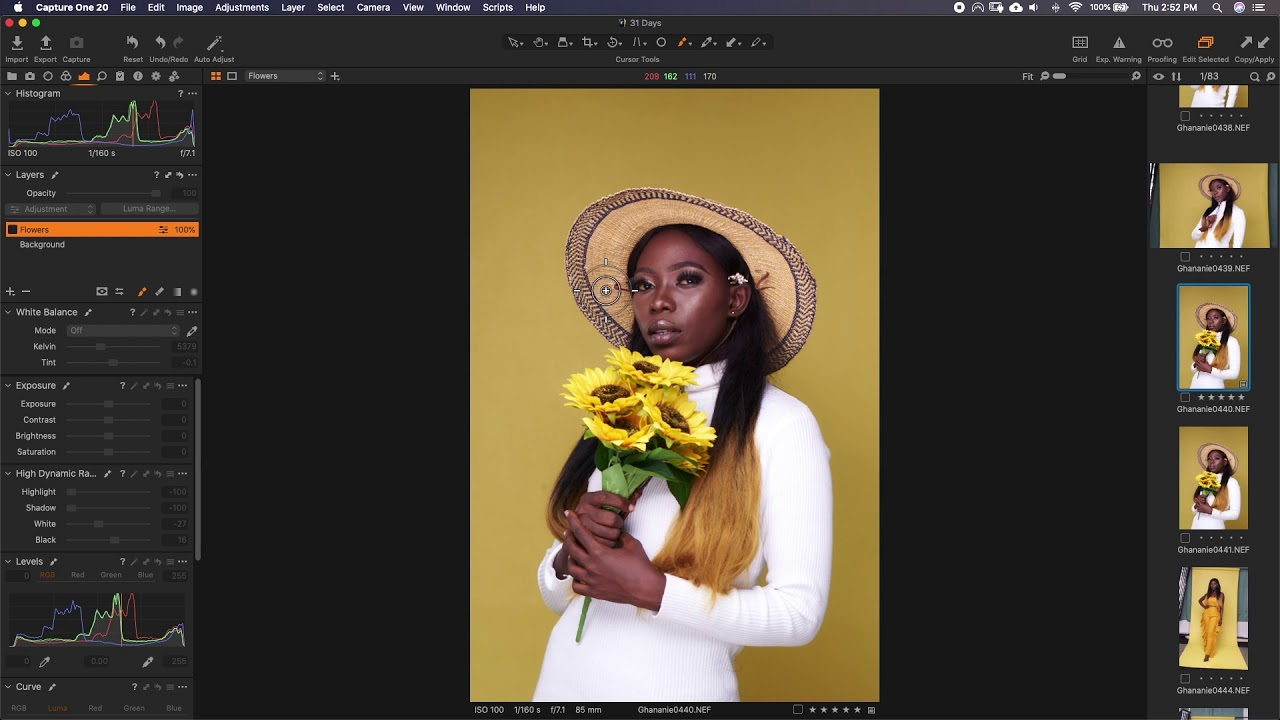The image size is (1280, 720).
Task: Toggle browser visibility eye icon
Action: pos(1159,76)
